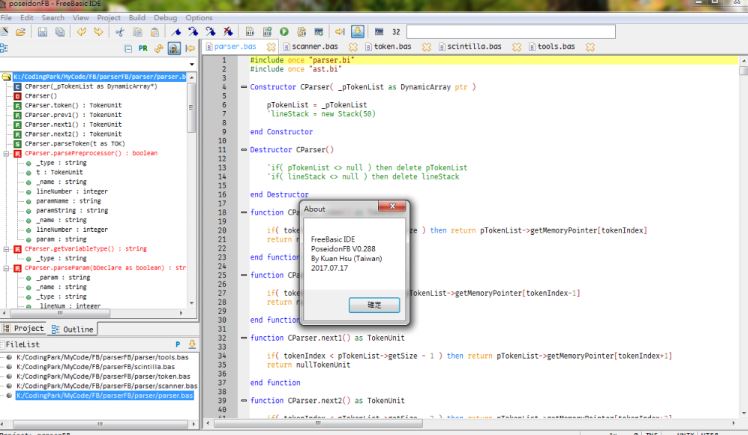Open the Debug menu
The height and width of the screenshot is (435, 748).
tap(165, 18)
